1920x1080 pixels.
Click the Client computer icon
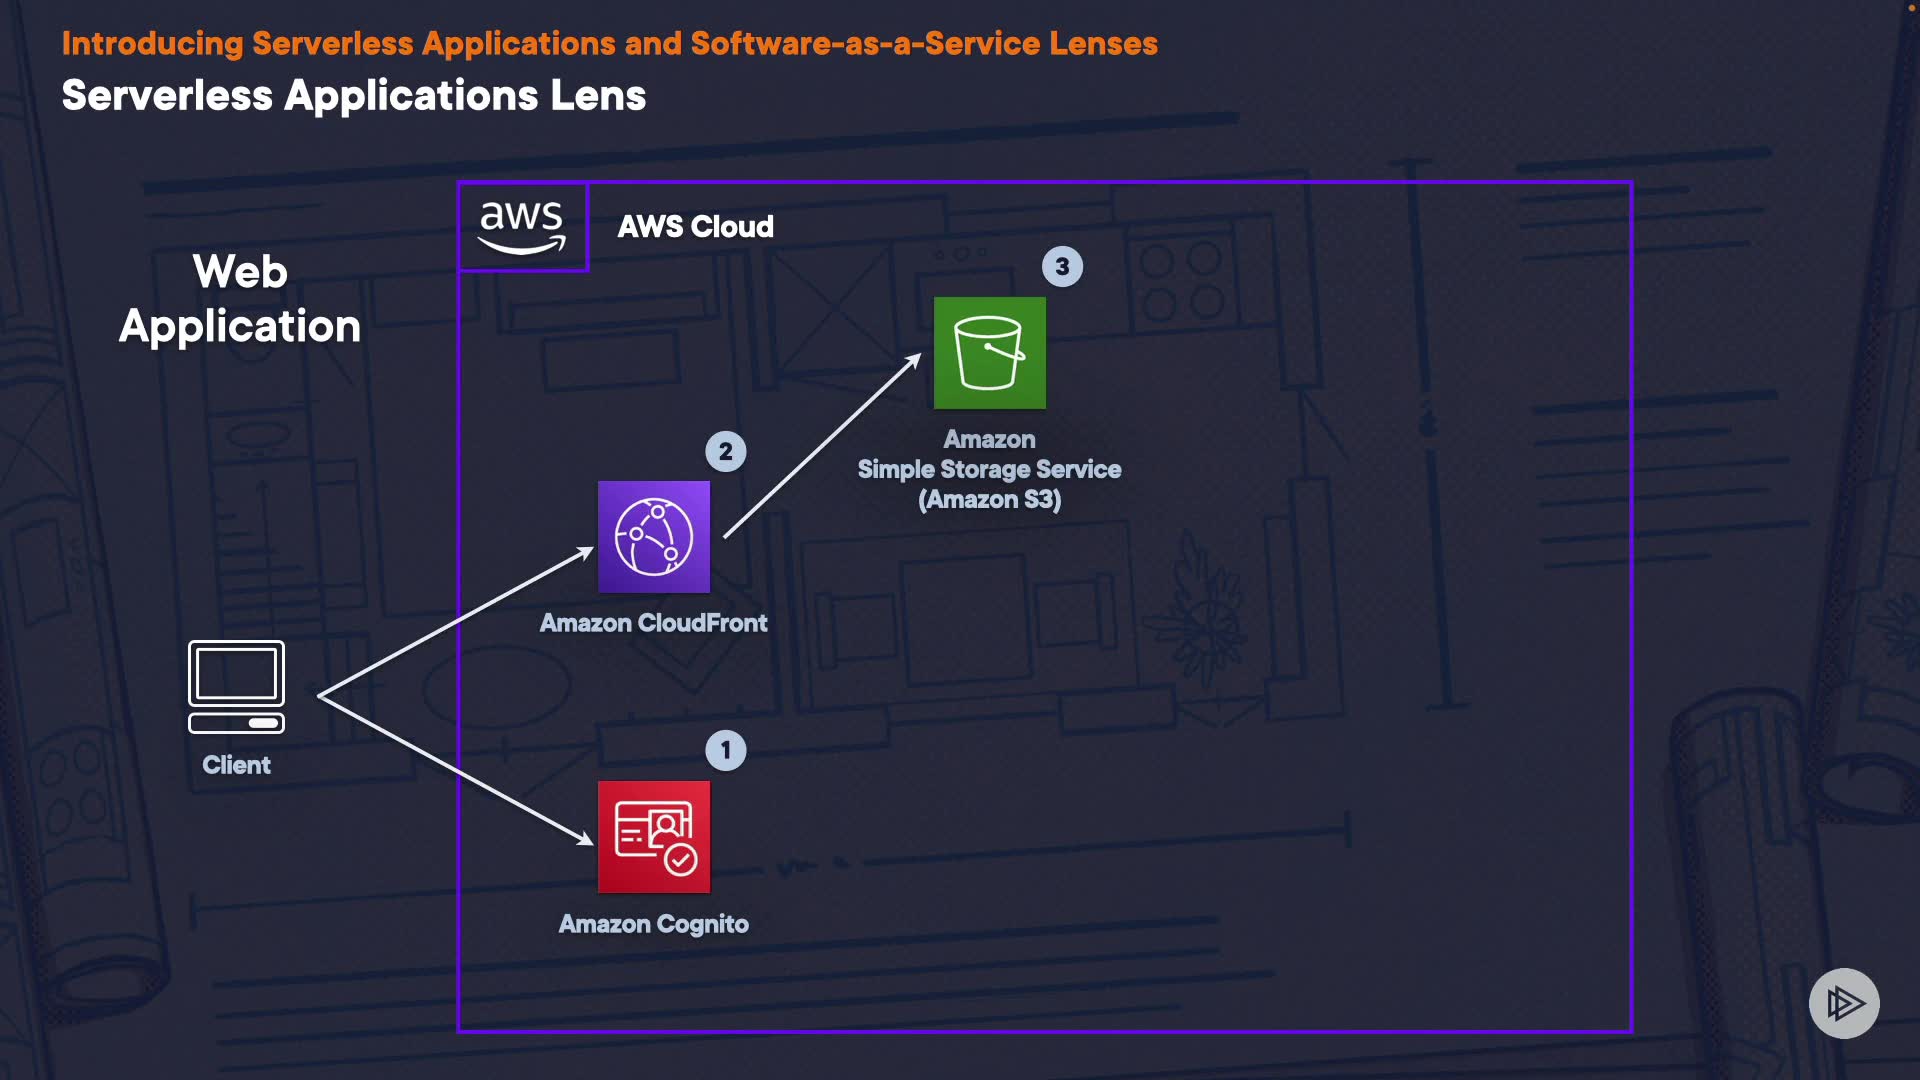pyautogui.click(x=236, y=687)
